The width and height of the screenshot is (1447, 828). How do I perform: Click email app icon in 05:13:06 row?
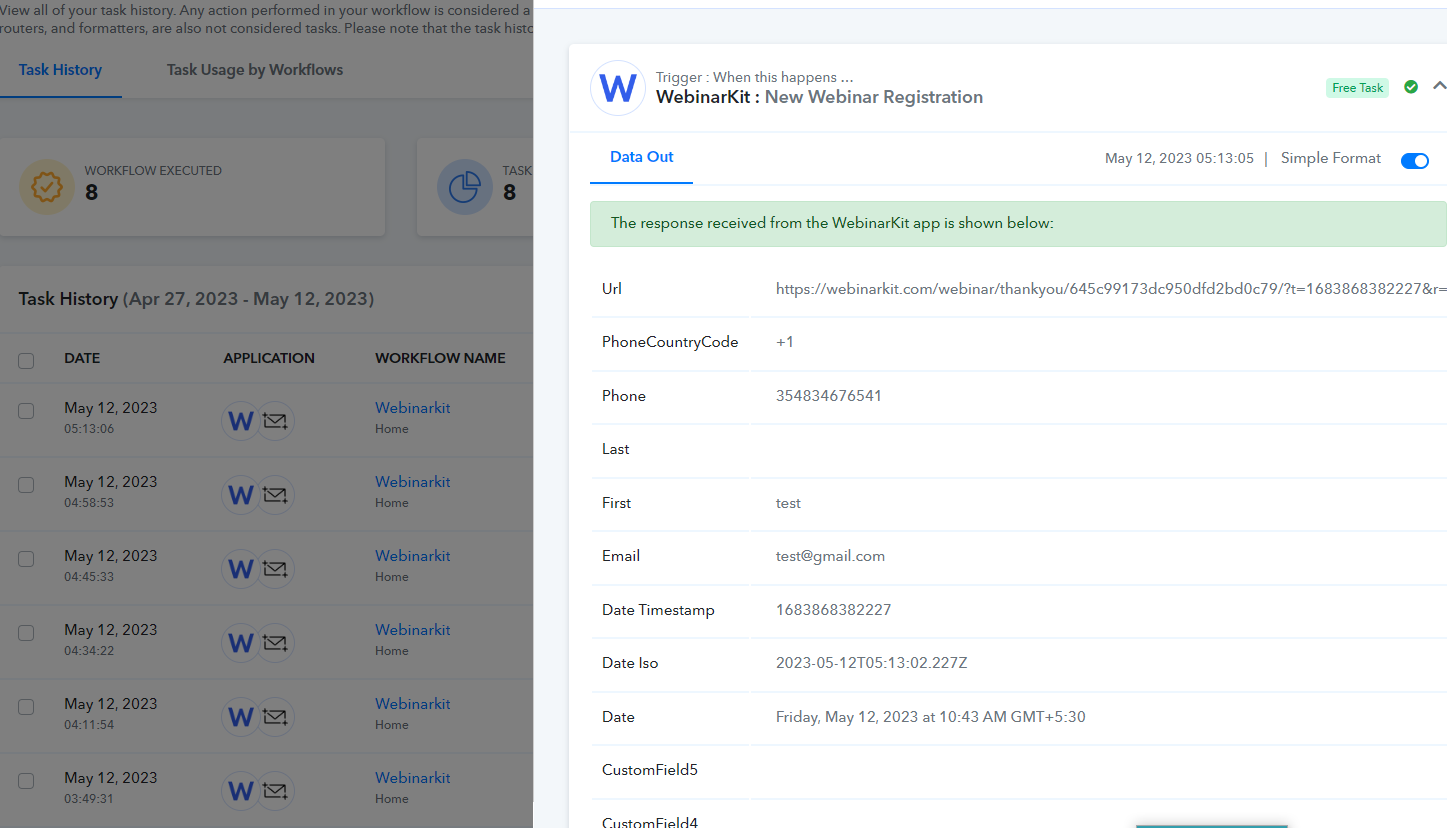(275, 421)
